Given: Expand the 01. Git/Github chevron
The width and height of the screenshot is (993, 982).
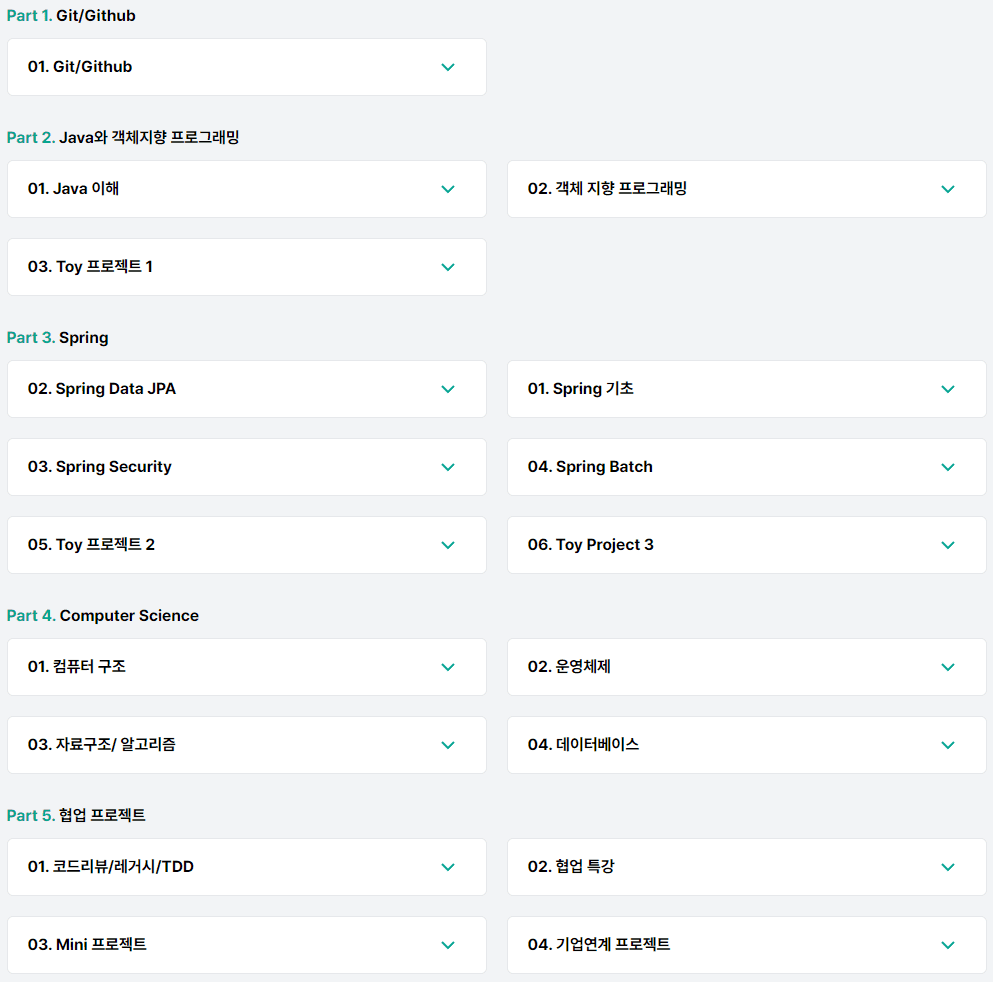Looking at the screenshot, I should click(x=448, y=67).
